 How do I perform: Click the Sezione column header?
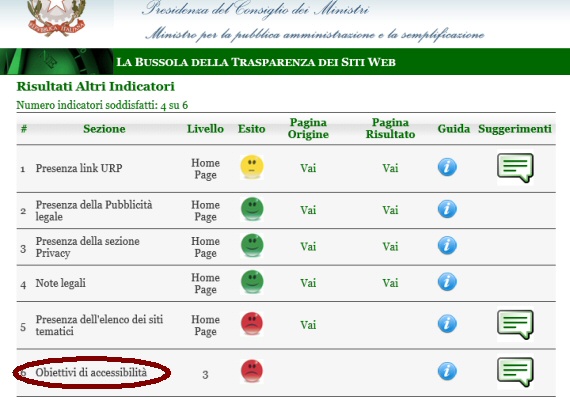point(104,129)
